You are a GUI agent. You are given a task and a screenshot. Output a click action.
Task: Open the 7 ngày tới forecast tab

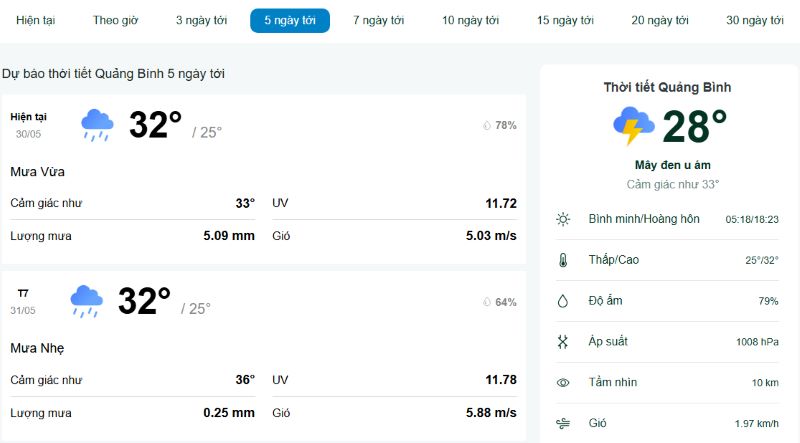click(379, 20)
